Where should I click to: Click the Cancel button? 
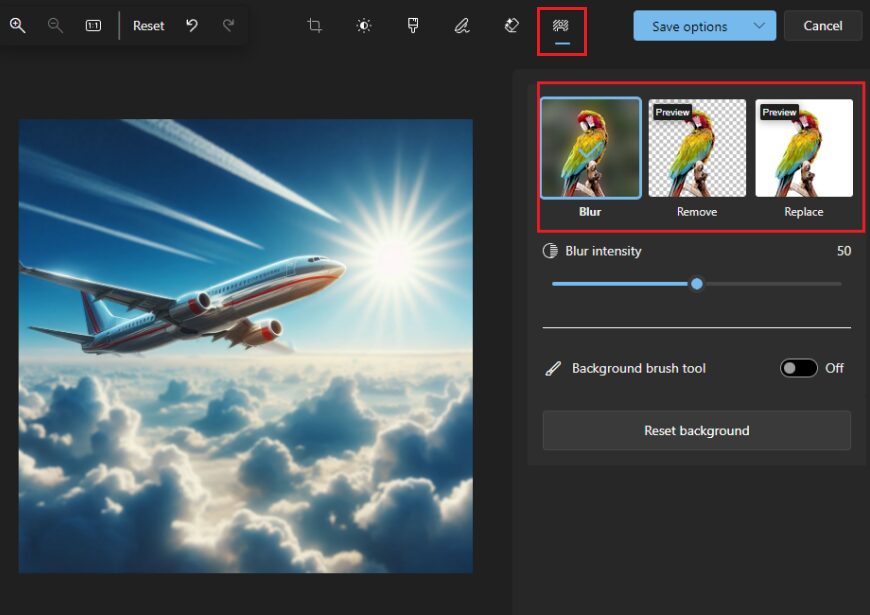823,26
